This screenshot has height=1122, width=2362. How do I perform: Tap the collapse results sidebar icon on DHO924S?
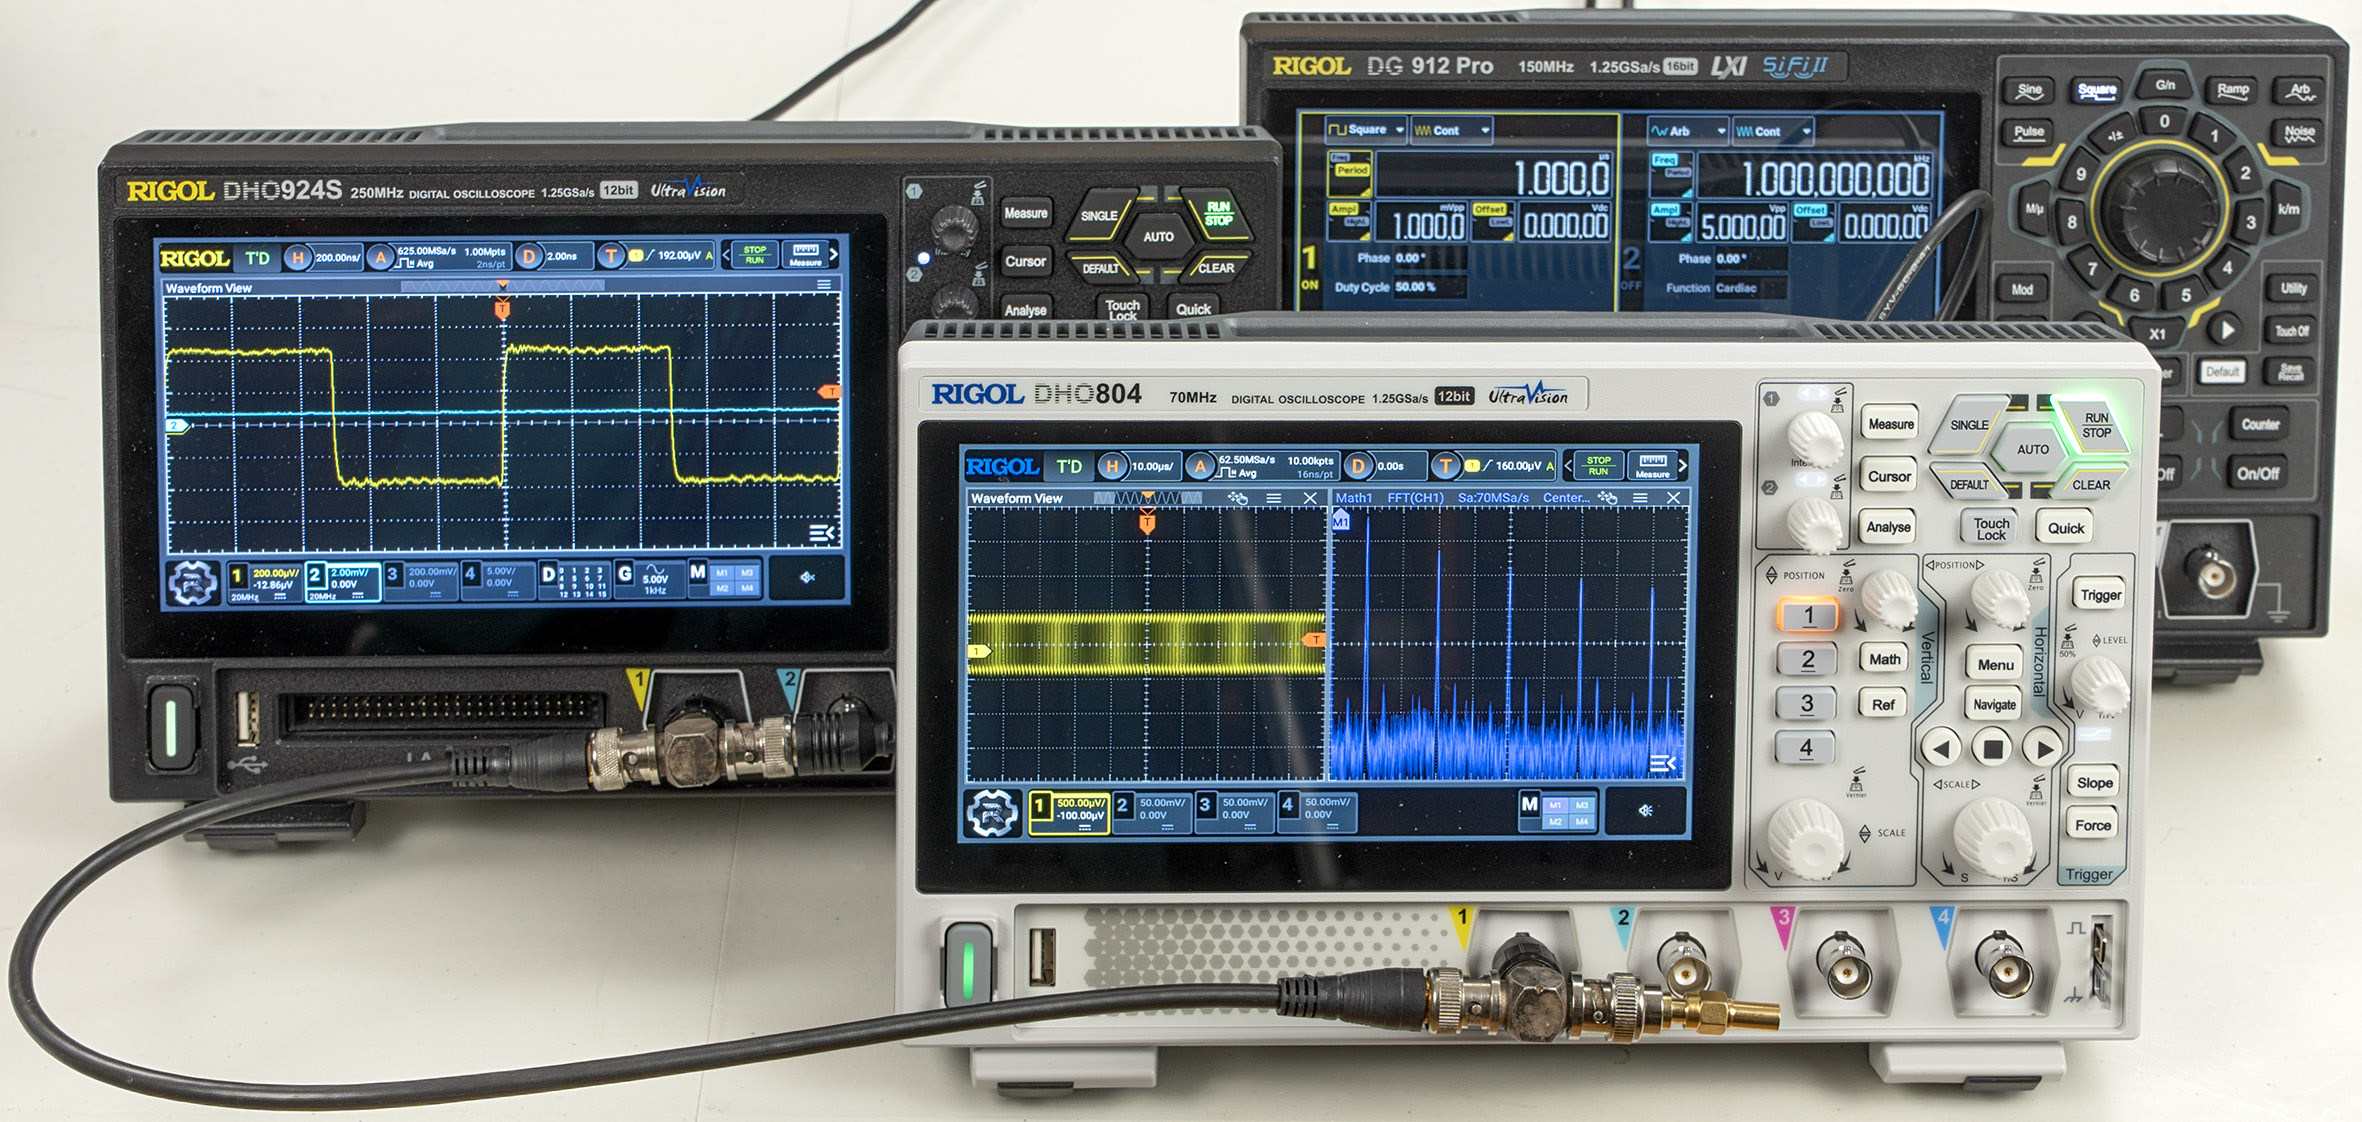[x=821, y=533]
